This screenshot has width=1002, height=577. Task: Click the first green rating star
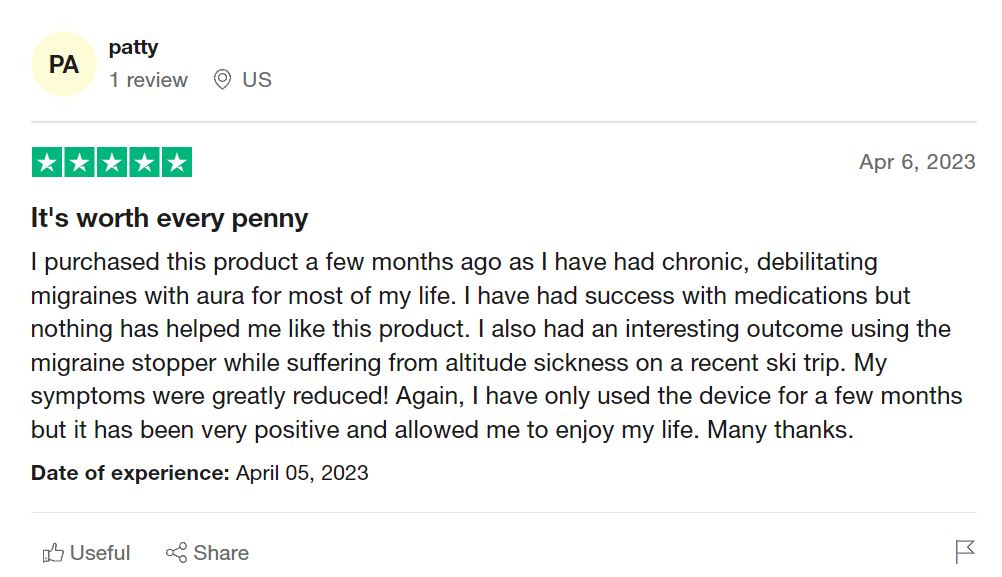[x=47, y=163]
